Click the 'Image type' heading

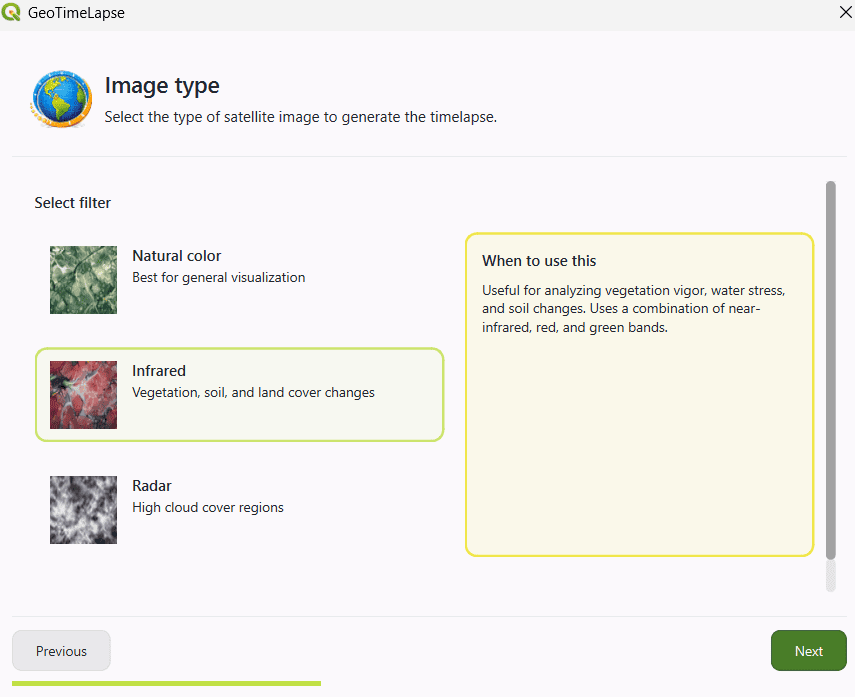(x=162, y=86)
